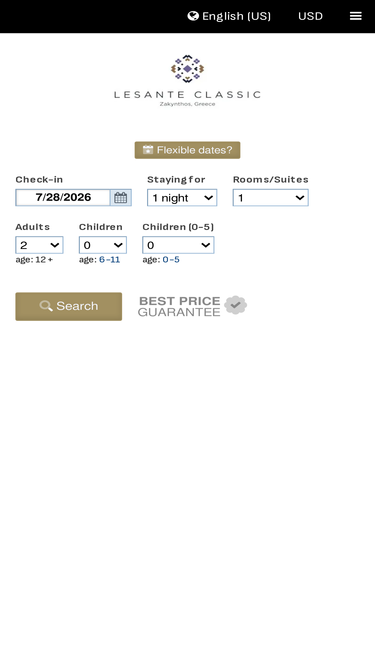
Task: Click the Search button
Action: pyautogui.click(x=68, y=306)
